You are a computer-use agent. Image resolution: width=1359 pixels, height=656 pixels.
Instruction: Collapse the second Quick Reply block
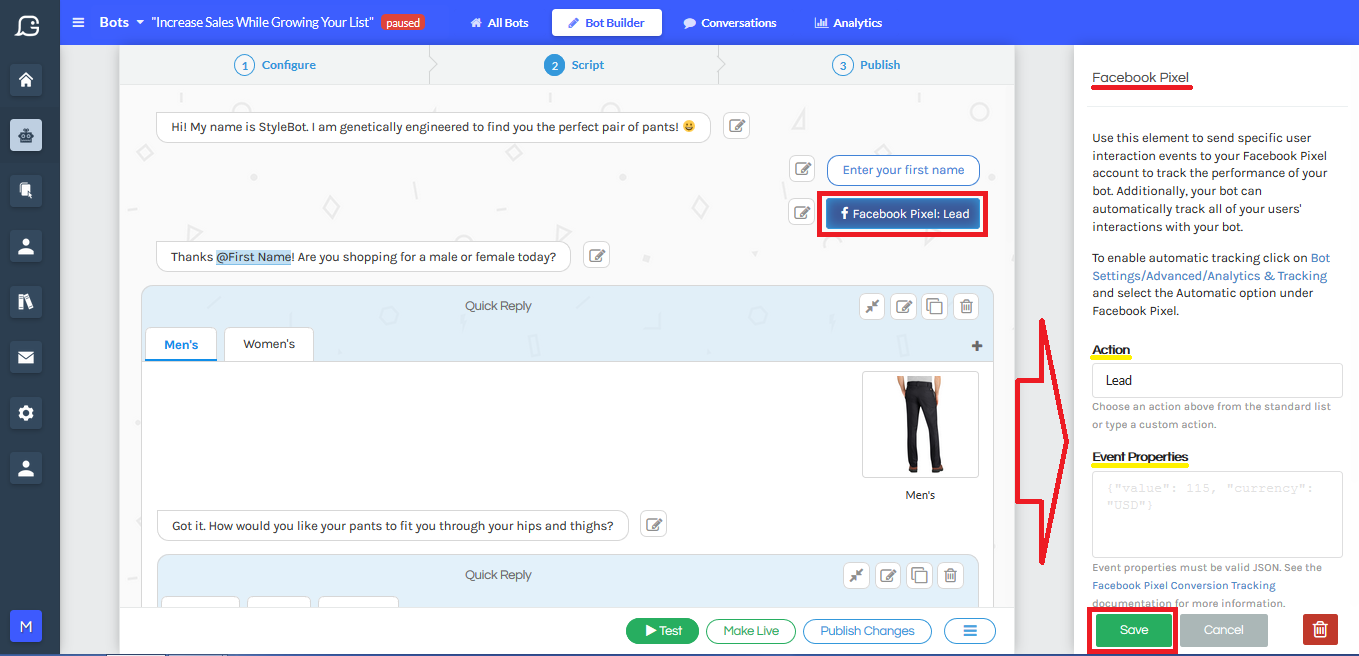[857, 575]
